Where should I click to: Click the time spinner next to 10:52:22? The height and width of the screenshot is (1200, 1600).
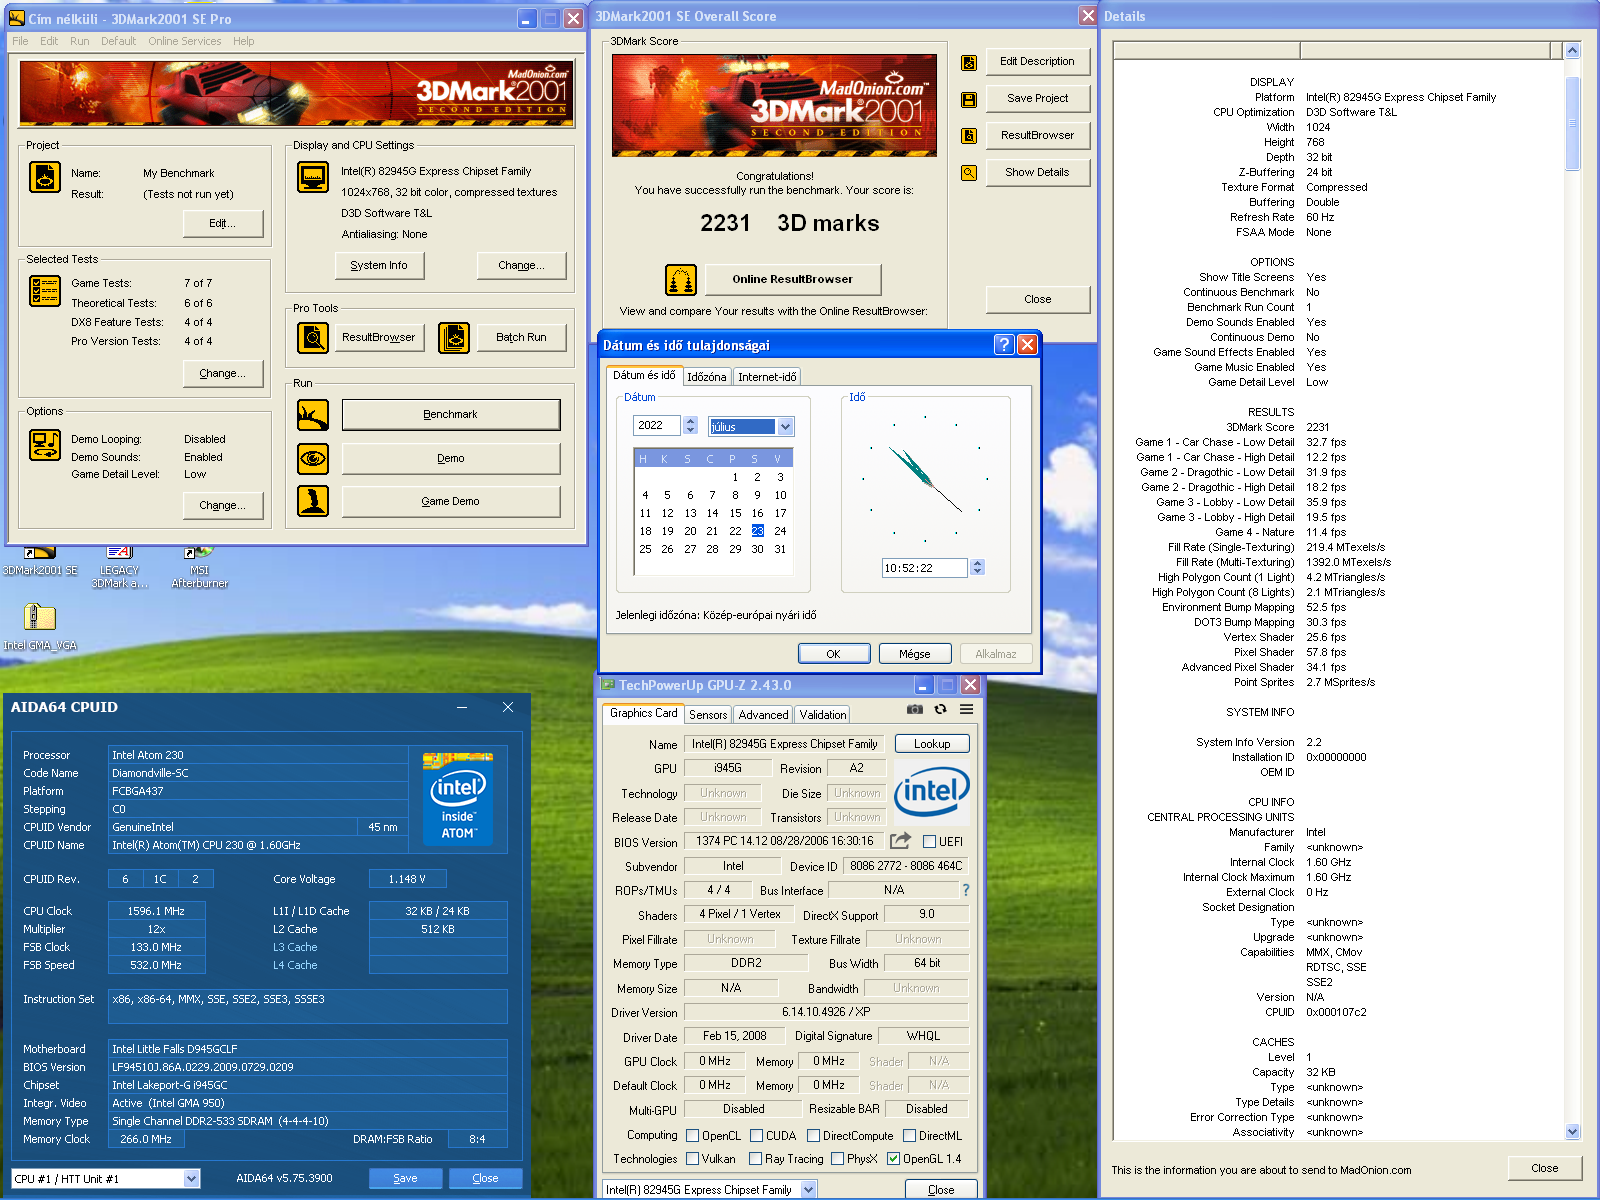point(977,568)
